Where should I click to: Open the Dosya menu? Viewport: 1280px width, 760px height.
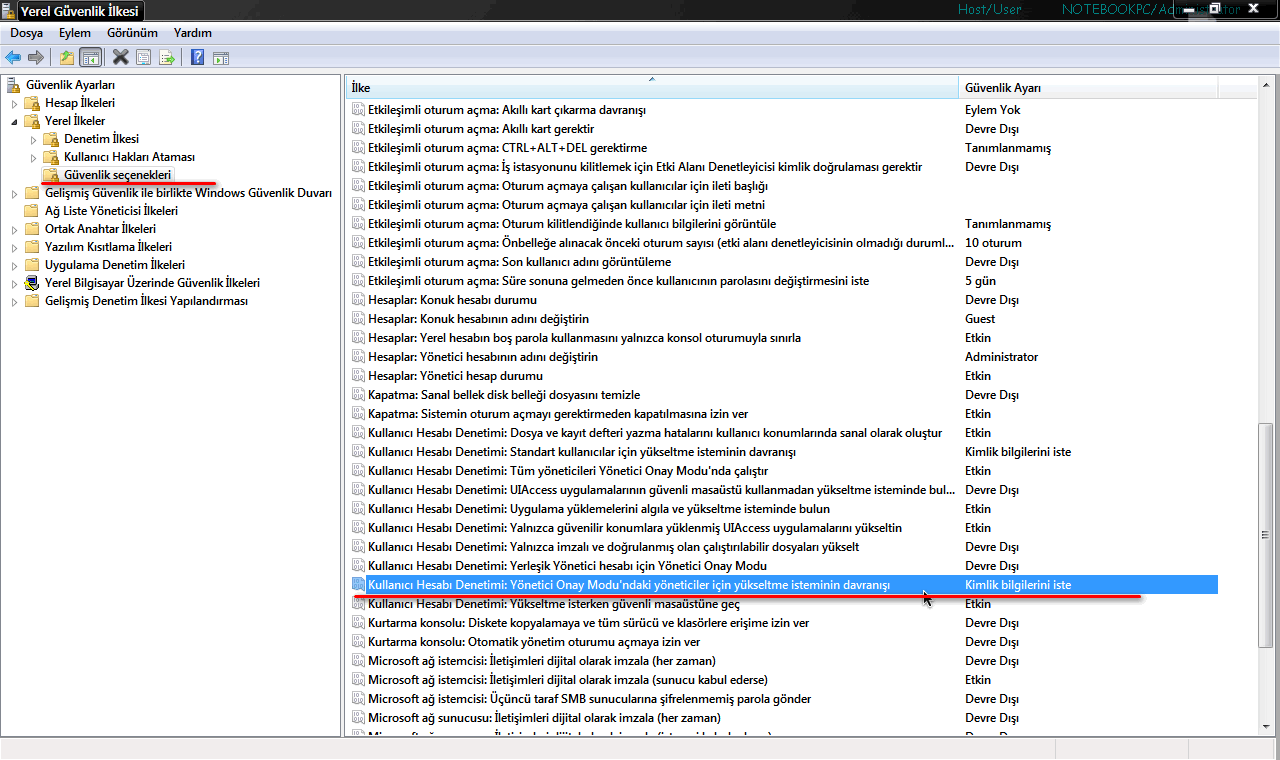(x=27, y=33)
